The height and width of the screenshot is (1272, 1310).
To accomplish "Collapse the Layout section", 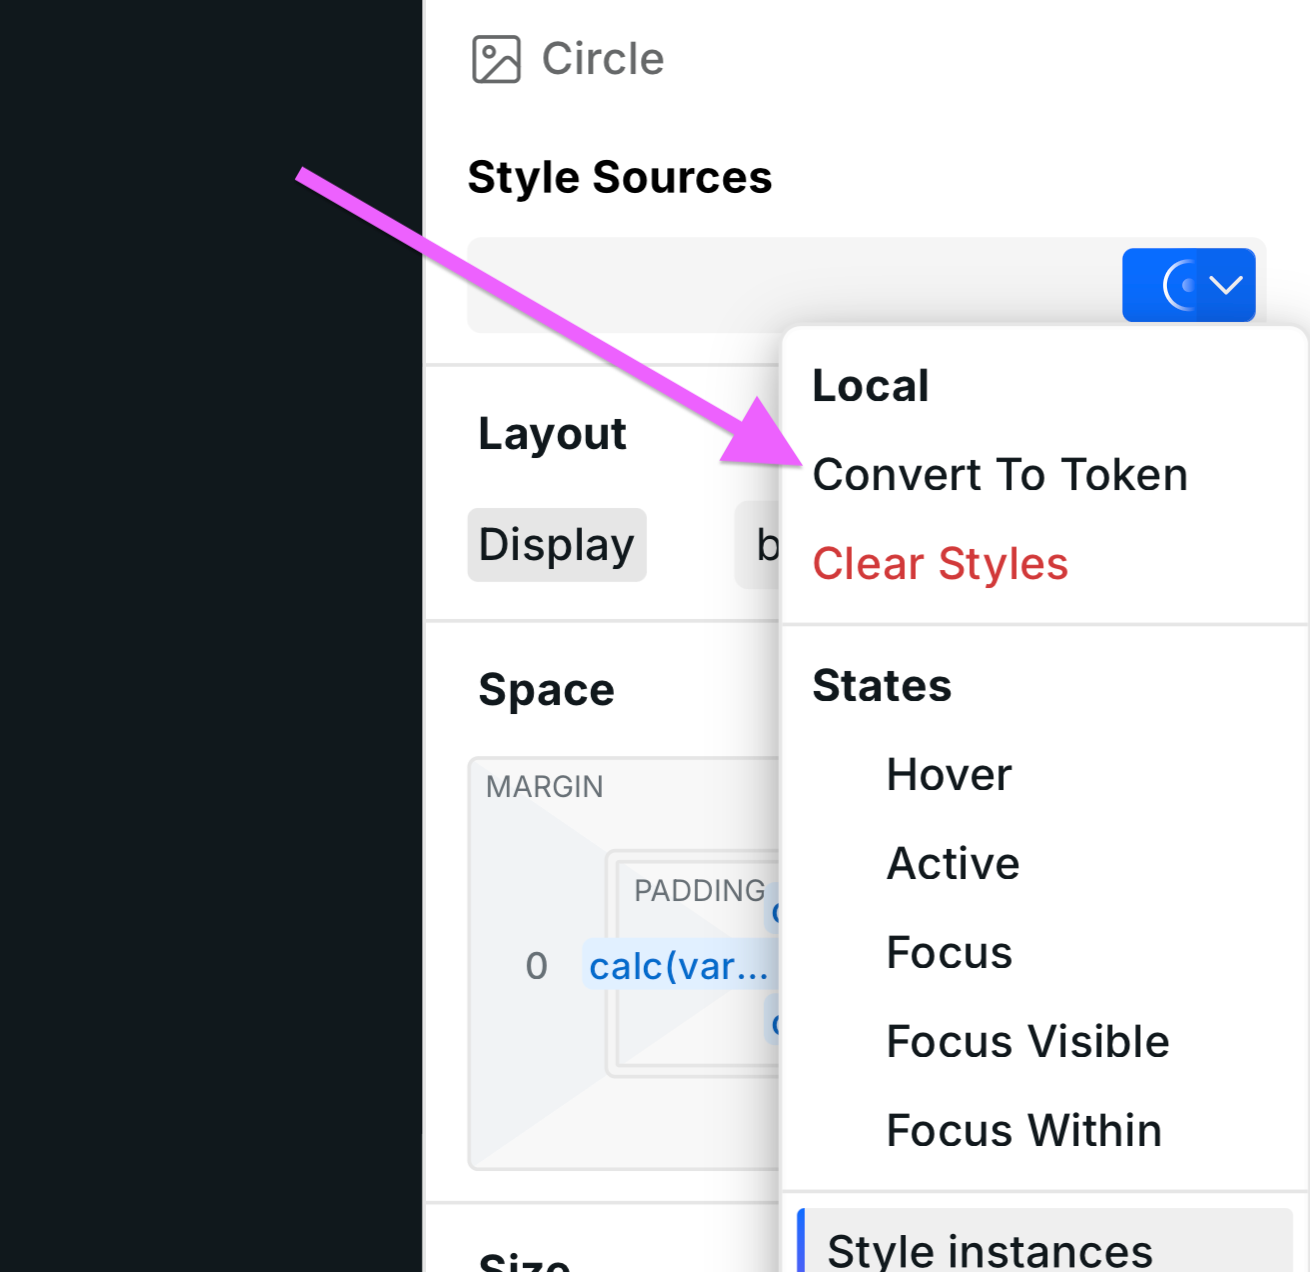I will click(553, 433).
